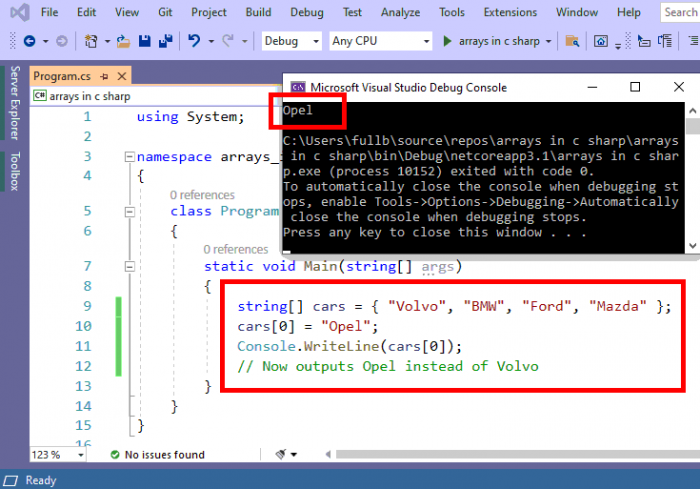Open the Extensions menu
Screen dimensions: 700x489
point(510,12)
